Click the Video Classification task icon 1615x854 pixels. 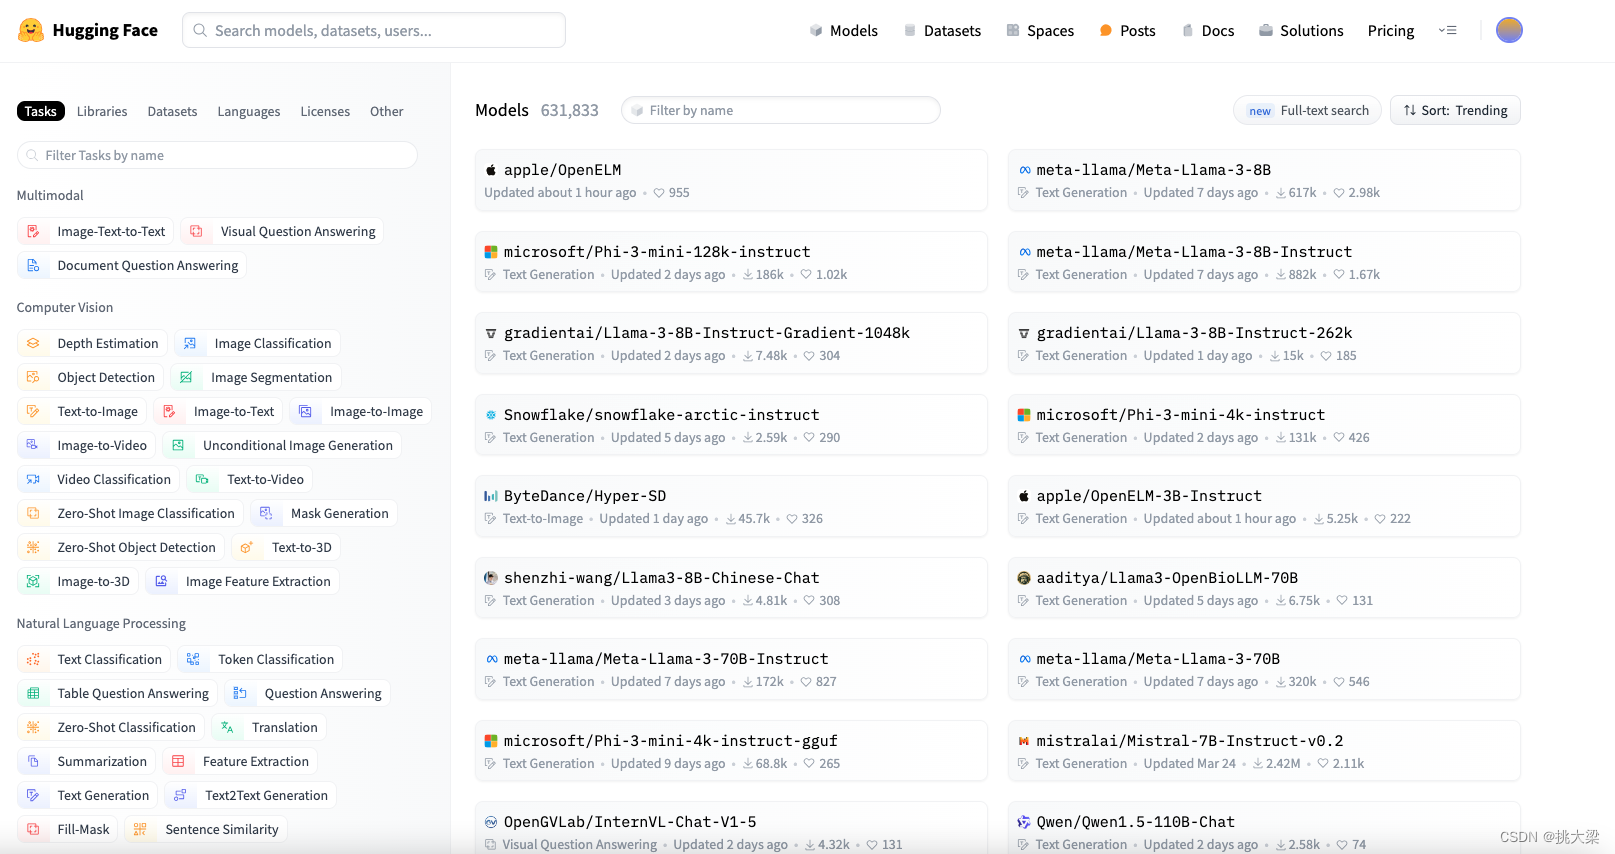click(33, 479)
